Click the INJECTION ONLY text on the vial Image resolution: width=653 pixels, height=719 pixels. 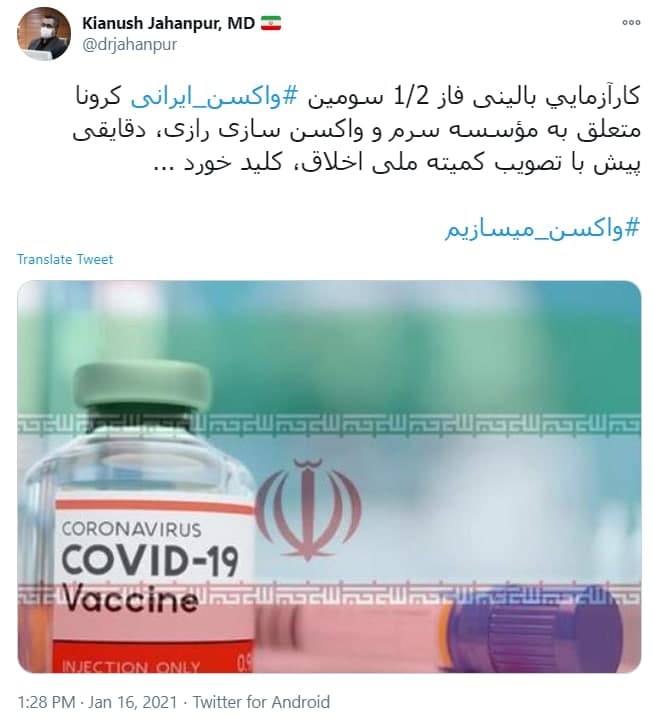pos(131,666)
